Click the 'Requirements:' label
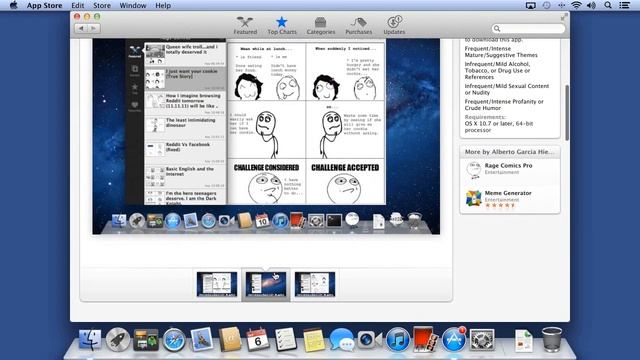Screen dimensions: 640x360 click(x=484, y=117)
